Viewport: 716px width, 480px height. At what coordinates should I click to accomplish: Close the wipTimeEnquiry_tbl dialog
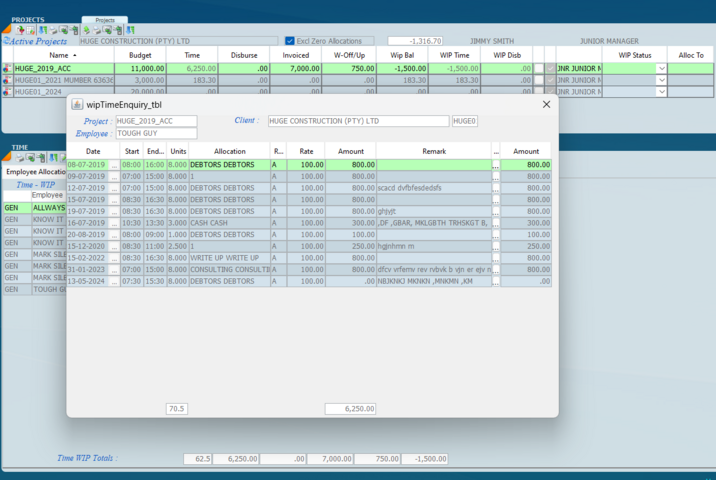(546, 104)
